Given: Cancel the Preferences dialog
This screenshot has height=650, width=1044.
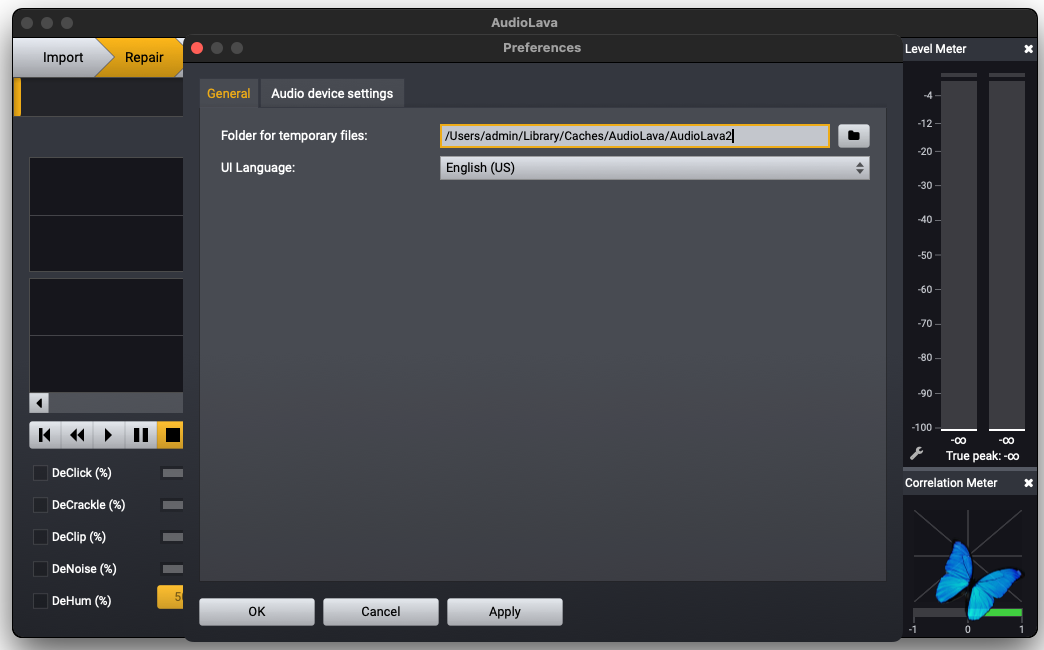Looking at the screenshot, I should coord(381,611).
